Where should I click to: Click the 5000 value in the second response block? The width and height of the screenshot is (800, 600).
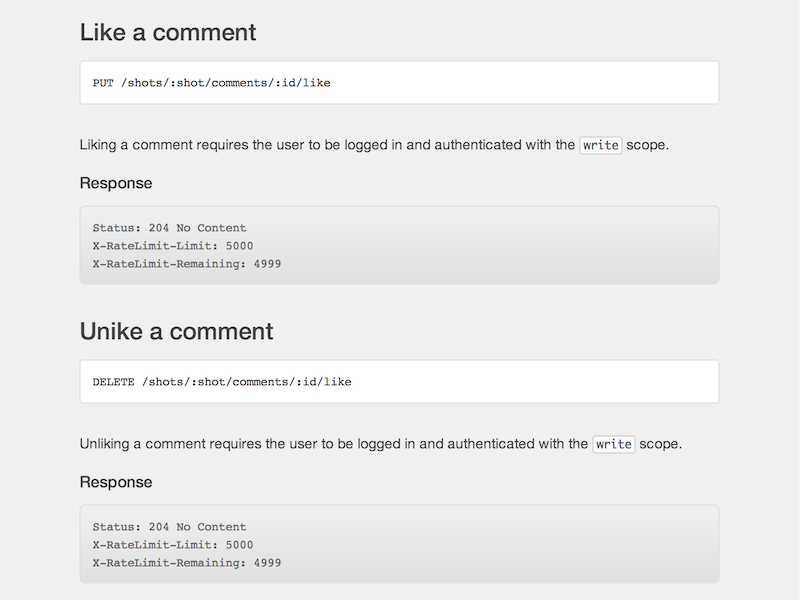tap(239, 545)
